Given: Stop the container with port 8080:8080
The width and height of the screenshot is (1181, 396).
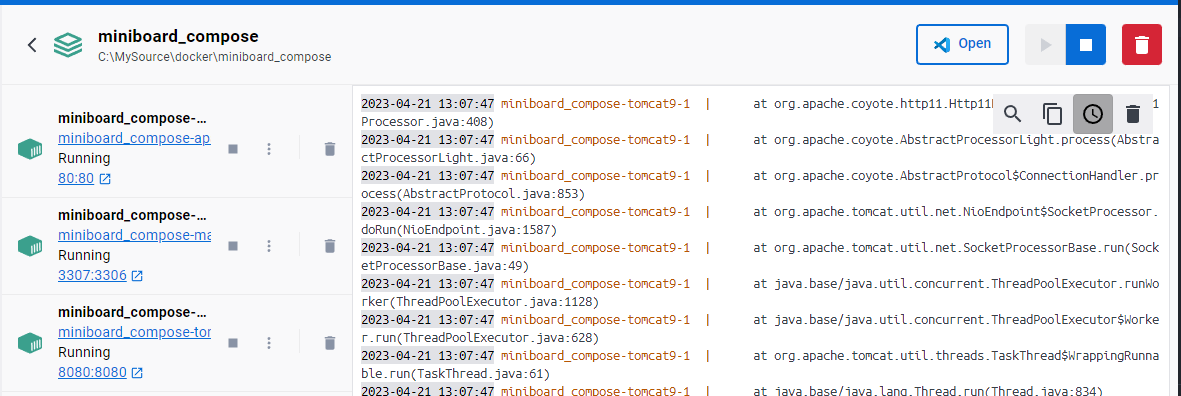Looking at the screenshot, I should point(233,343).
